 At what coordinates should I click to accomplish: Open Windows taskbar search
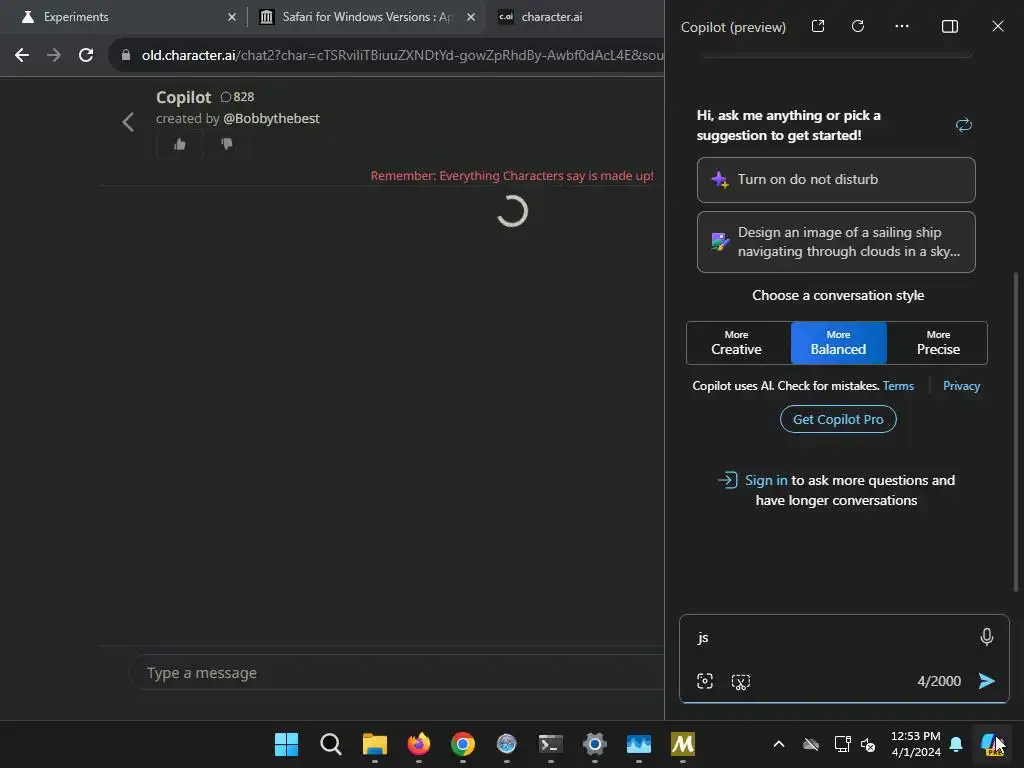tap(330, 744)
